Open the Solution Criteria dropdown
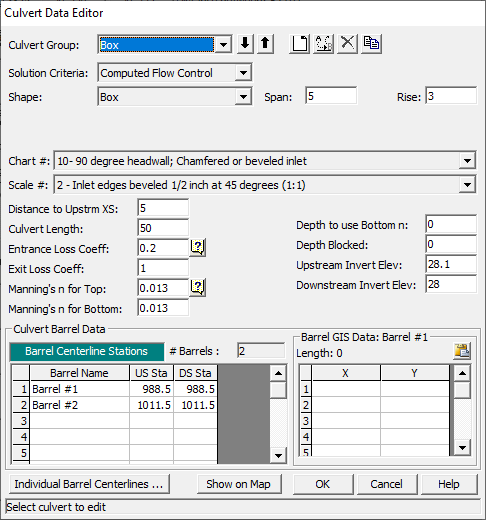486x520 pixels. pyautogui.click(x=243, y=73)
